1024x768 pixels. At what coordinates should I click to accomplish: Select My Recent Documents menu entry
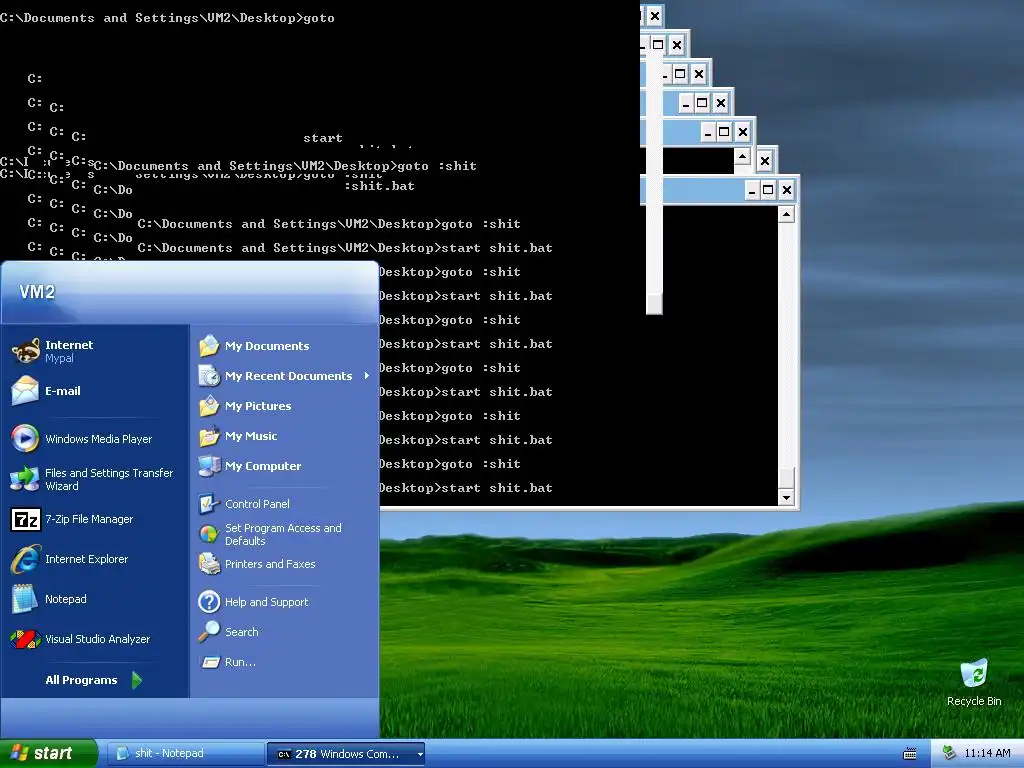coord(285,376)
